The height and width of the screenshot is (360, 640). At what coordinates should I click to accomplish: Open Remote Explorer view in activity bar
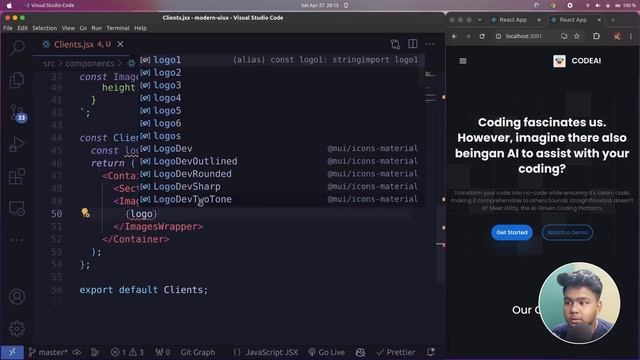click(x=17, y=208)
